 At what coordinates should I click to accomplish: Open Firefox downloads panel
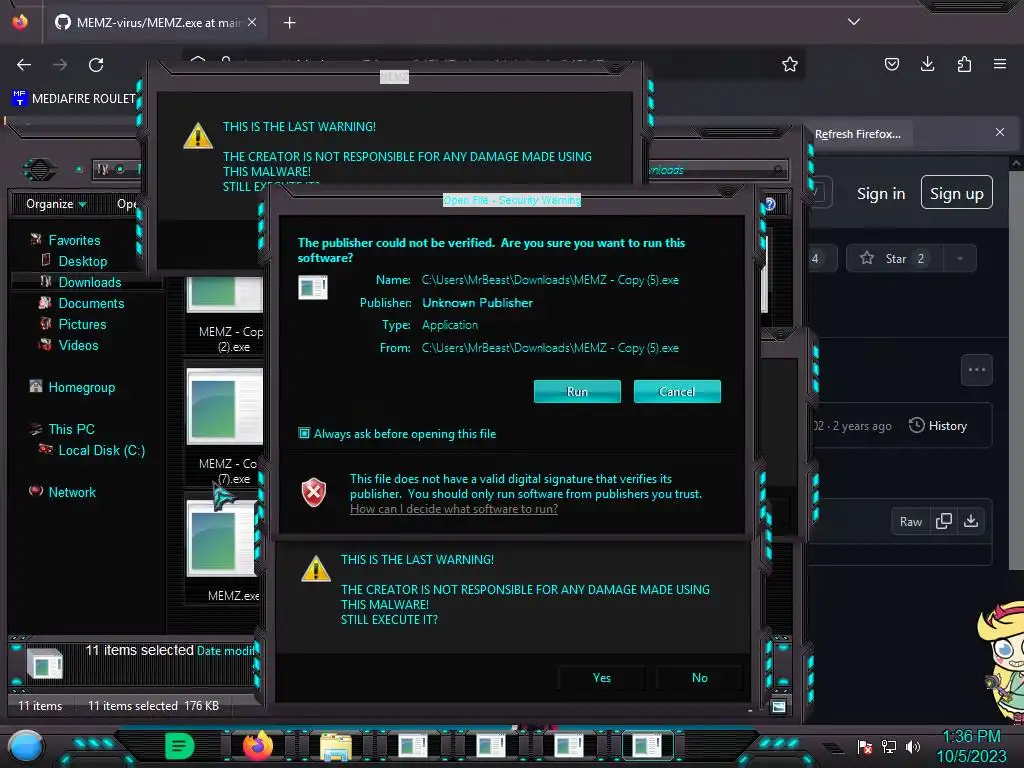[927, 64]
